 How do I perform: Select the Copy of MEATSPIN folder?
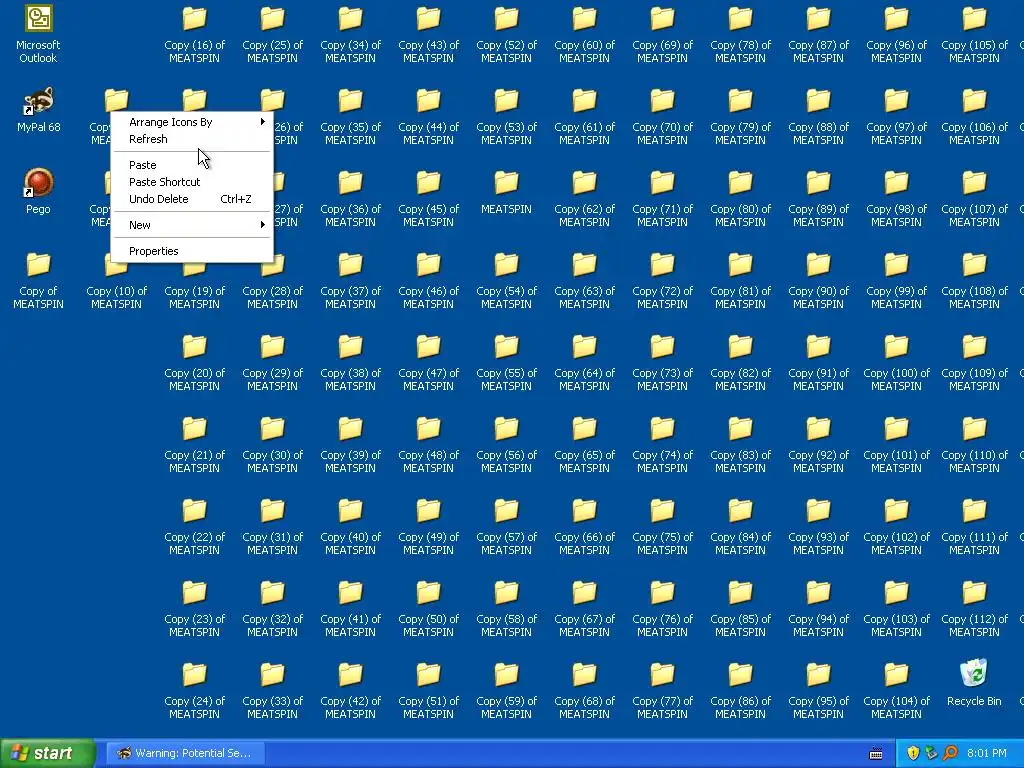pyautogui.click(x=38, y=280)
